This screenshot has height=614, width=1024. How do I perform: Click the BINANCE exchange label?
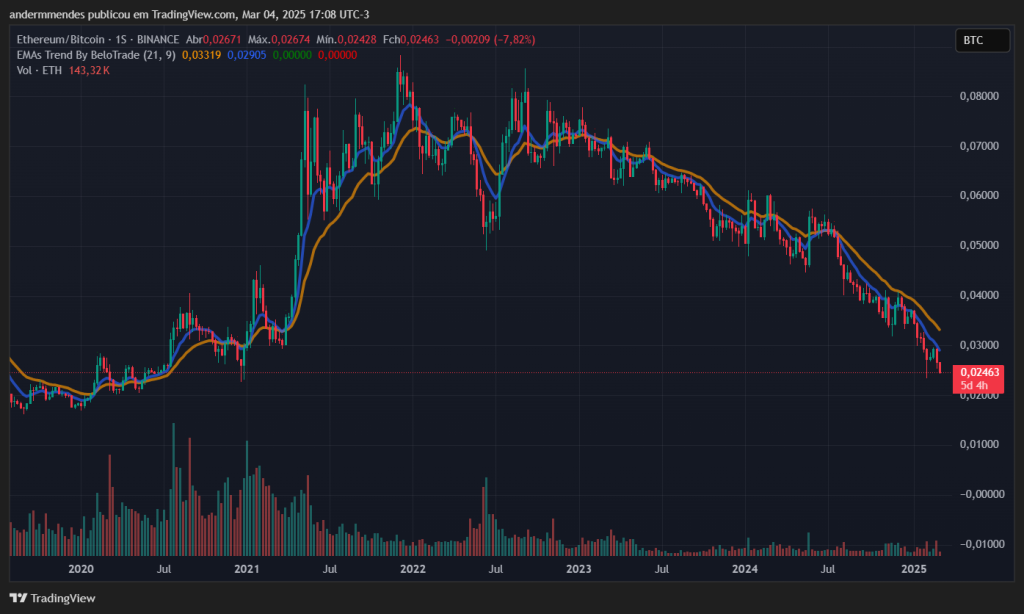158,40
